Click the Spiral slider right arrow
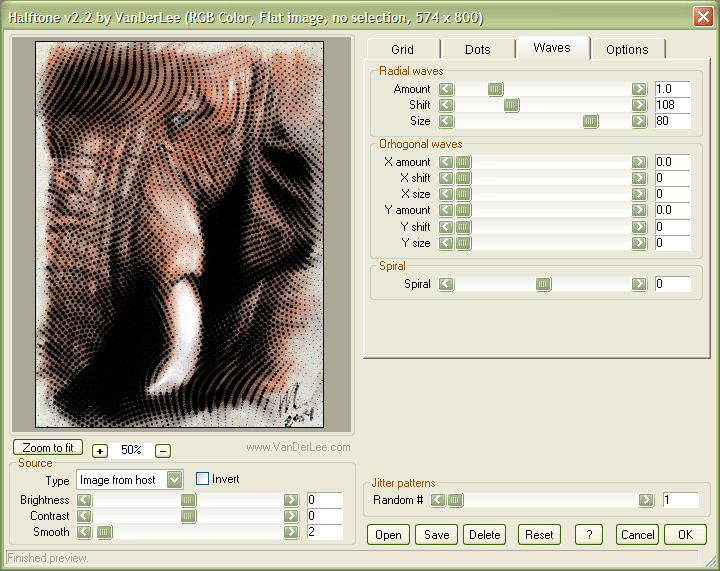The image size is (720, 571). coord(638,285)
